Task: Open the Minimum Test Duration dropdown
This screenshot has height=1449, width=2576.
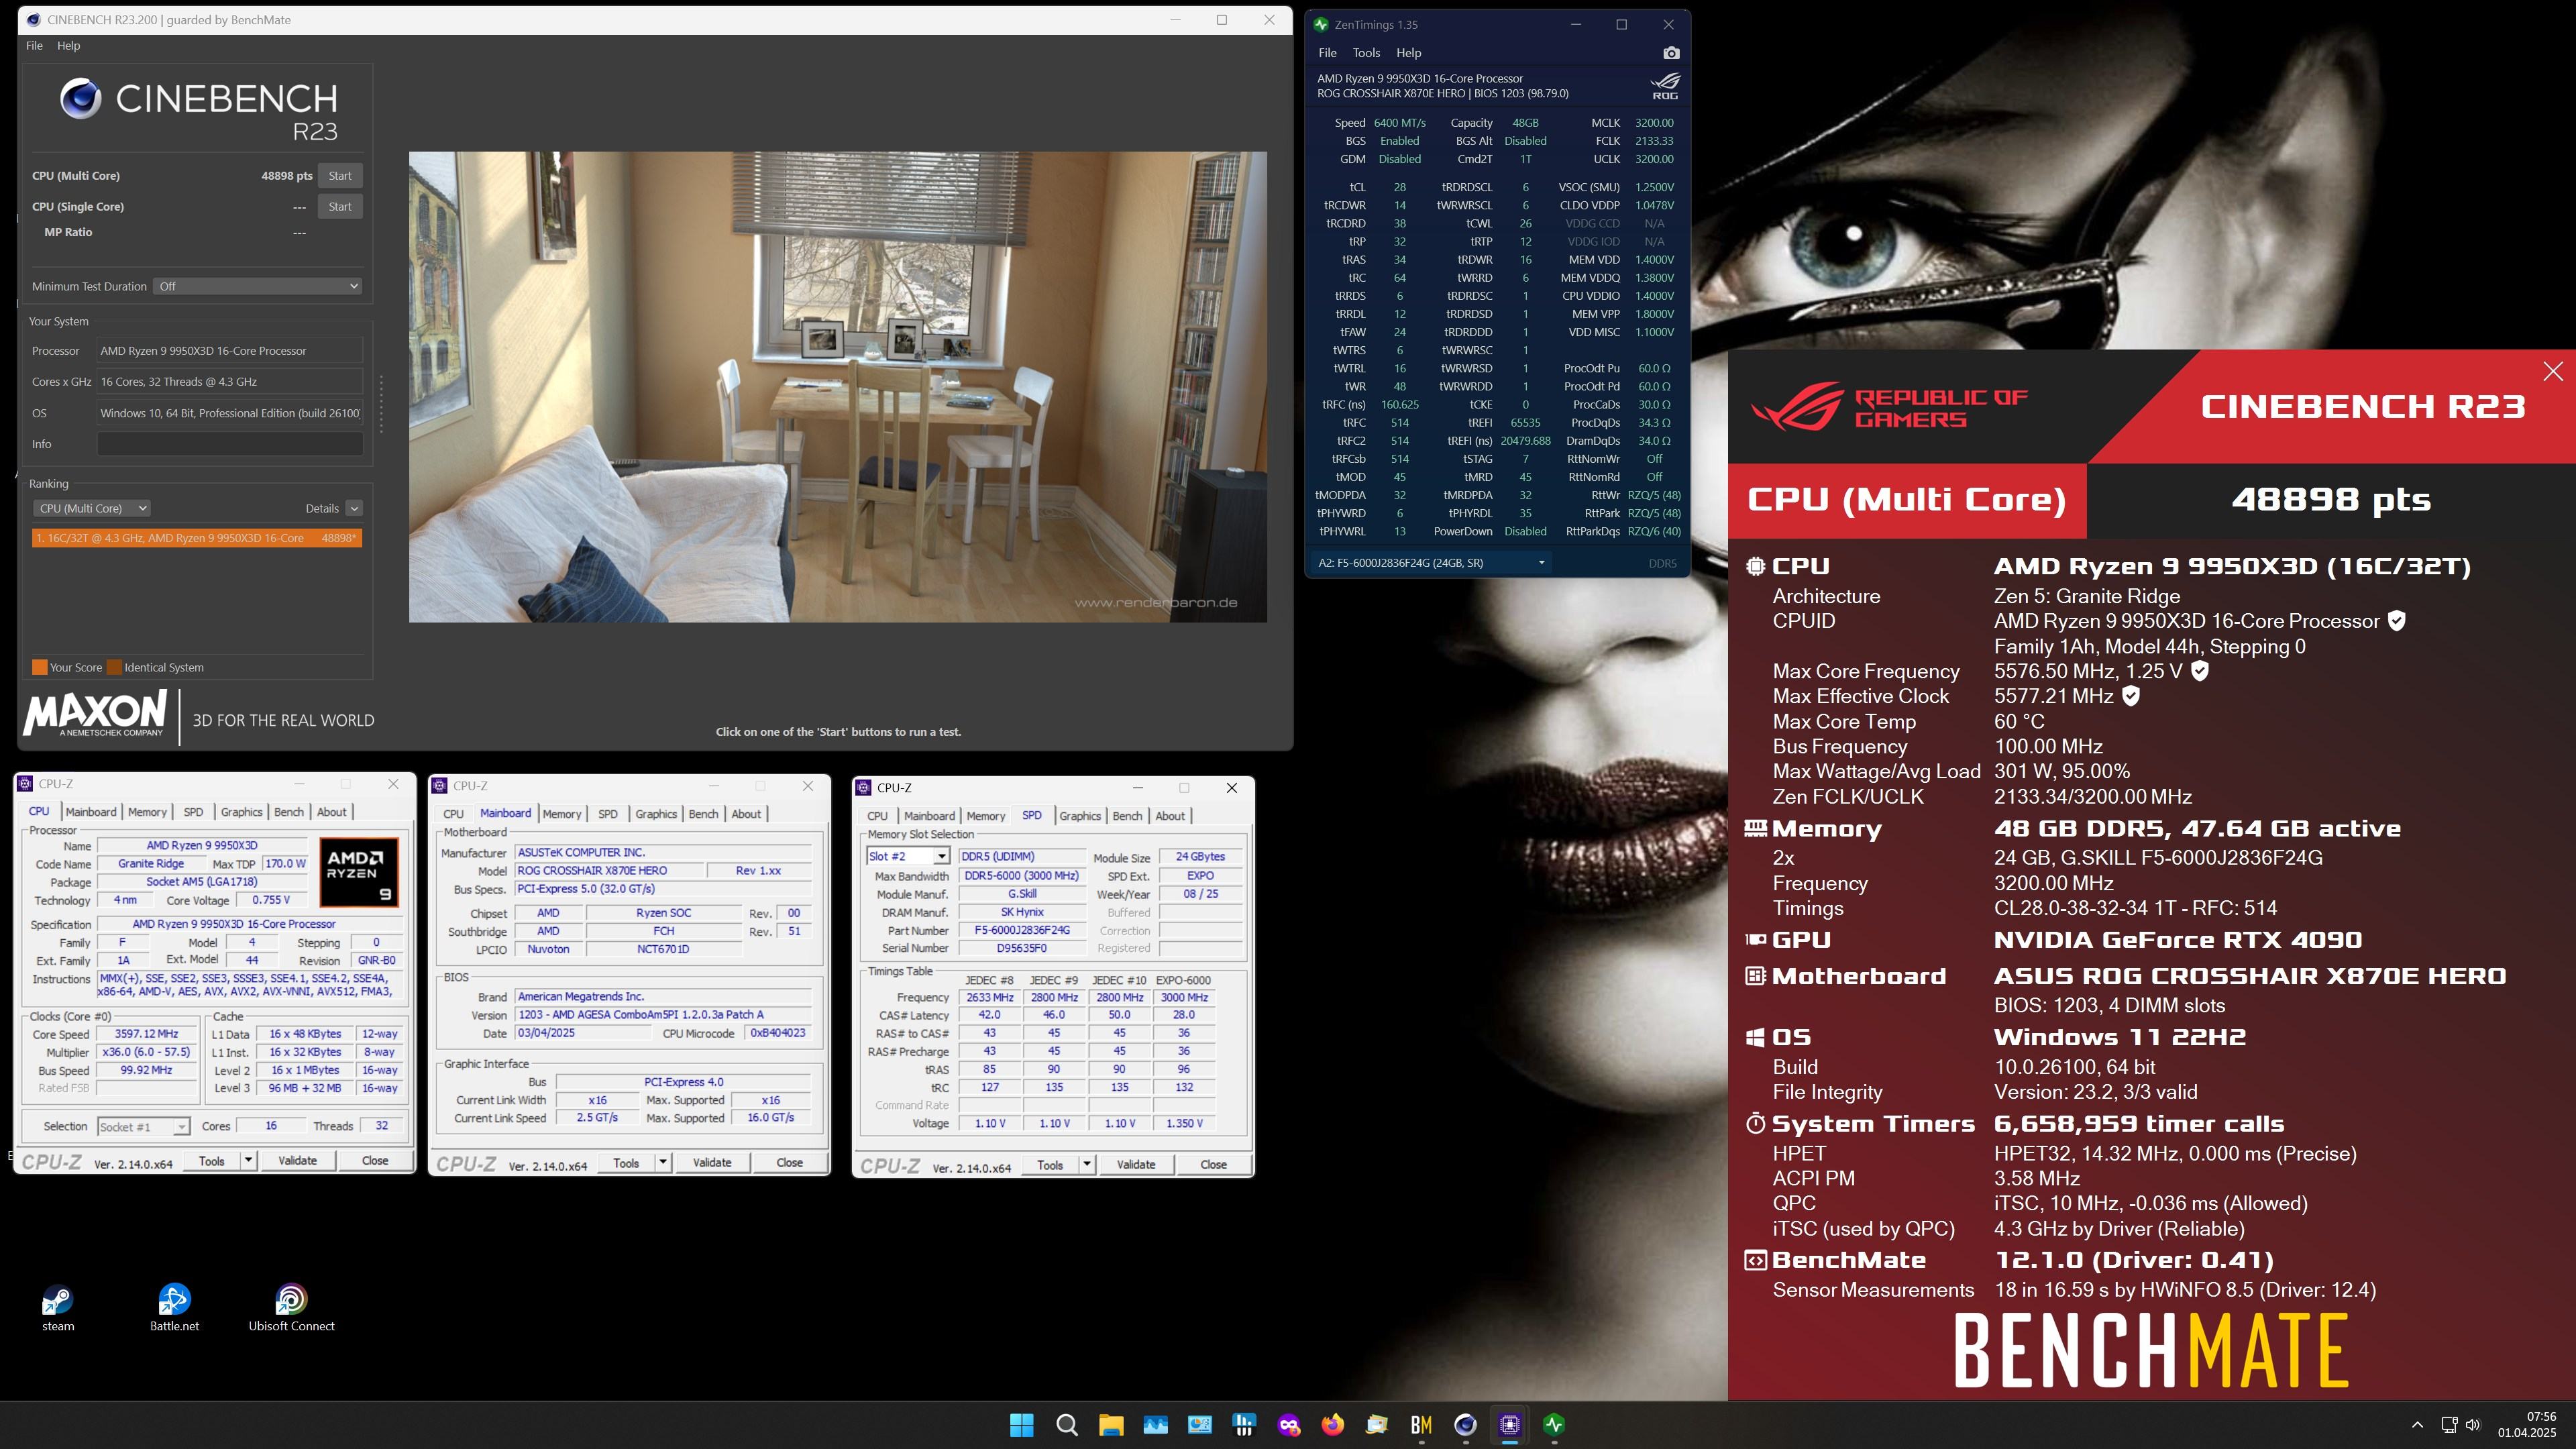Action: (258, 286)
